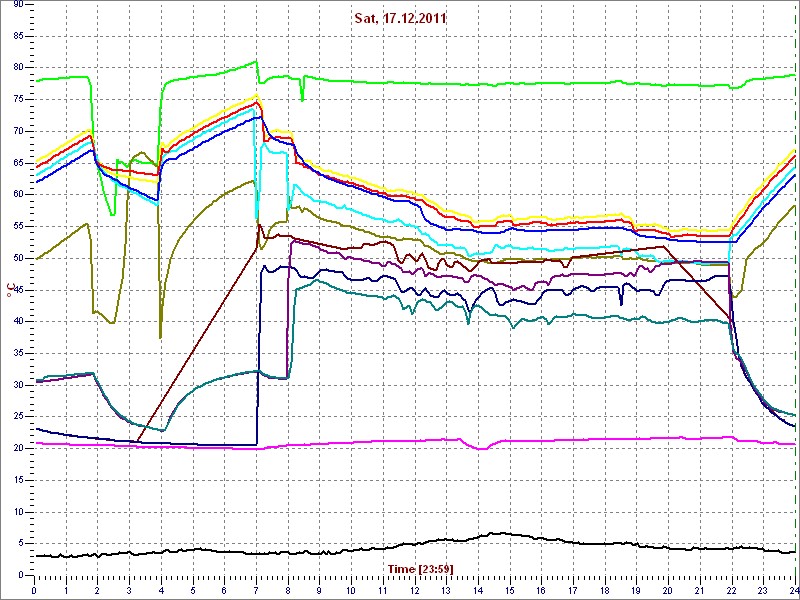The image size is (800, 600).
Task: Pick the 65 tick label on the temperature axis
Action: coord(17,163)
